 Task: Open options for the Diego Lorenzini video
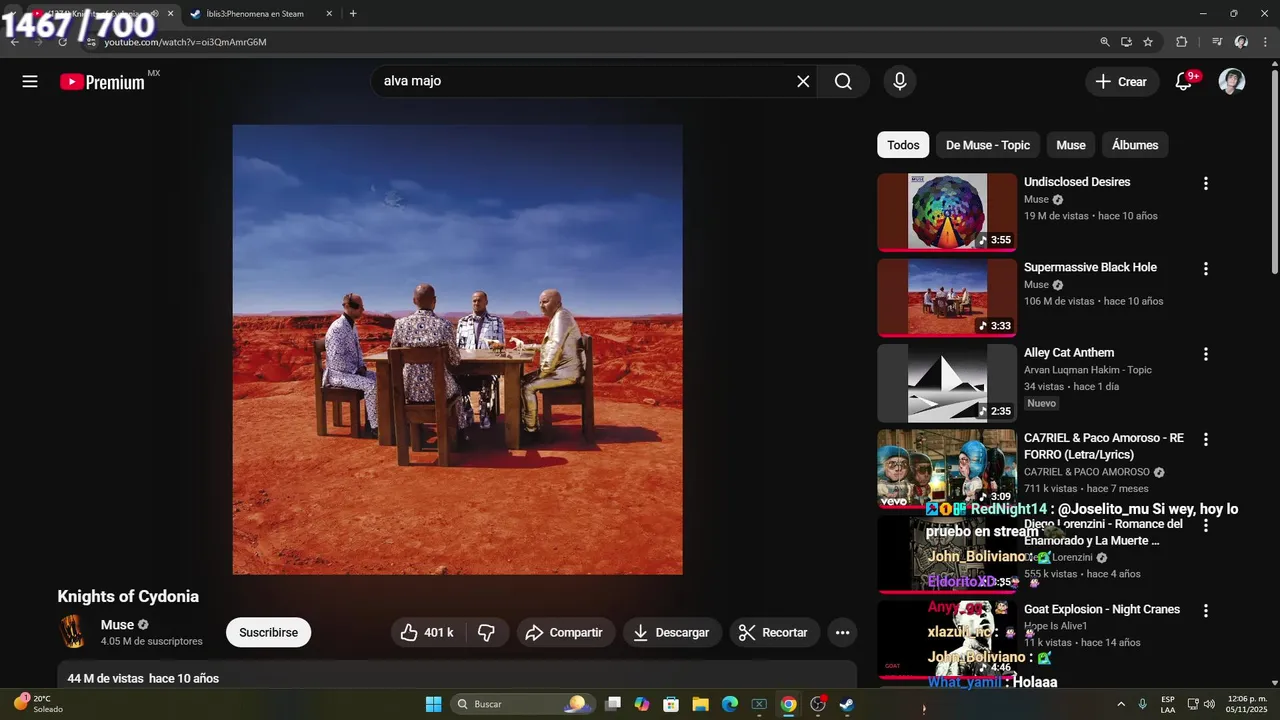tap(1206, 525)
